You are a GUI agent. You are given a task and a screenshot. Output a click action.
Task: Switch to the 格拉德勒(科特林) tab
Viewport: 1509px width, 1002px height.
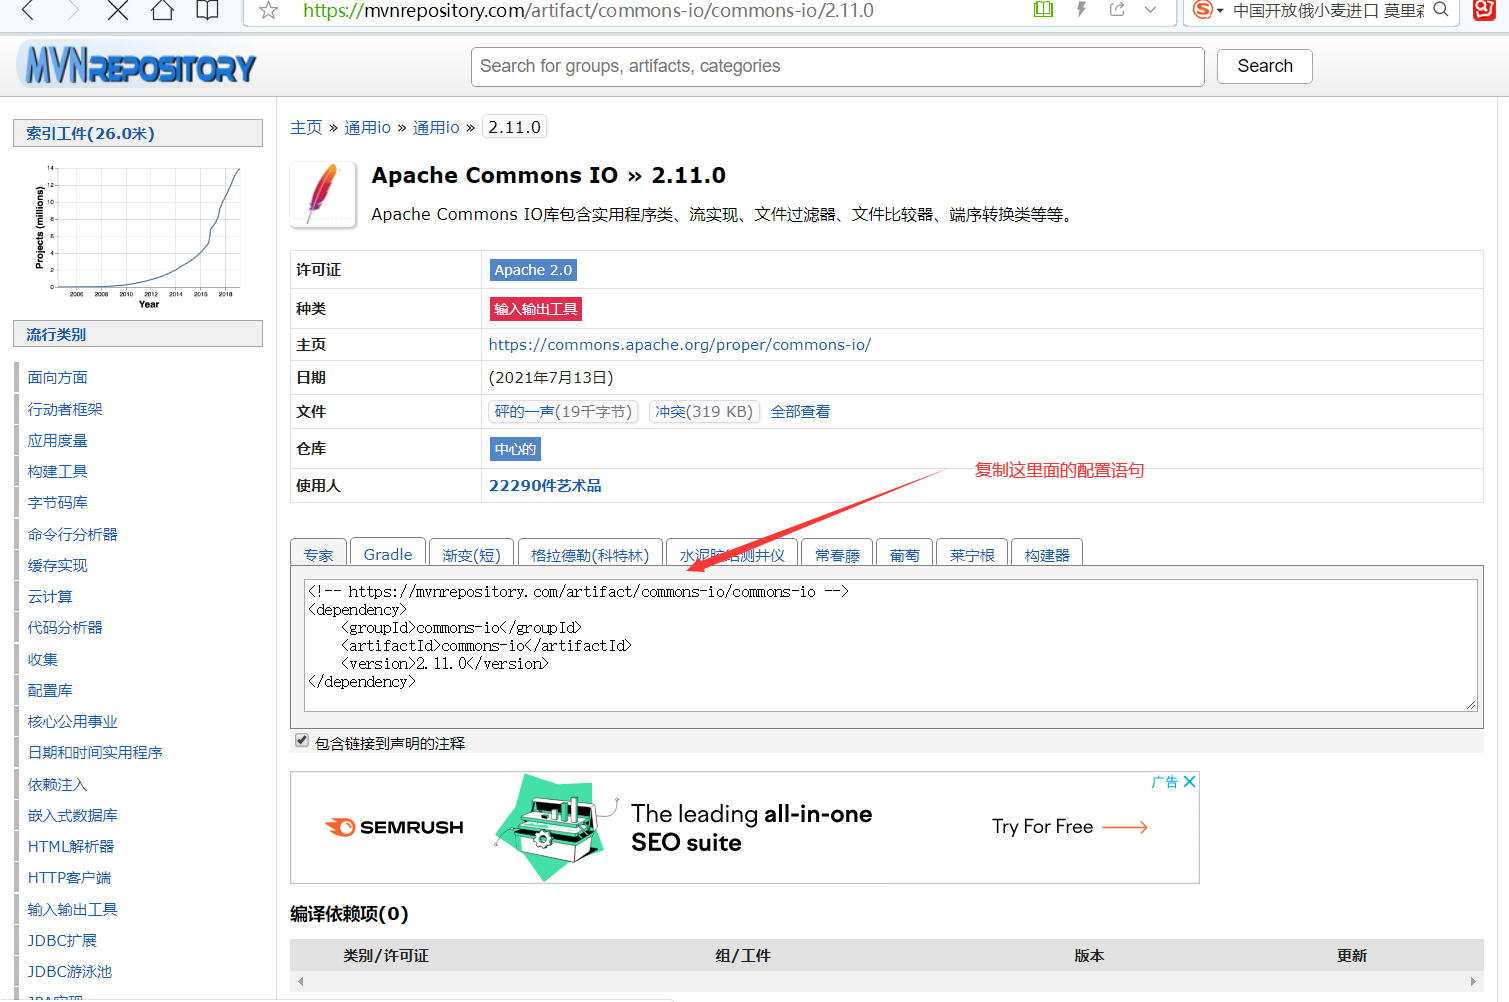click(590, 555)
